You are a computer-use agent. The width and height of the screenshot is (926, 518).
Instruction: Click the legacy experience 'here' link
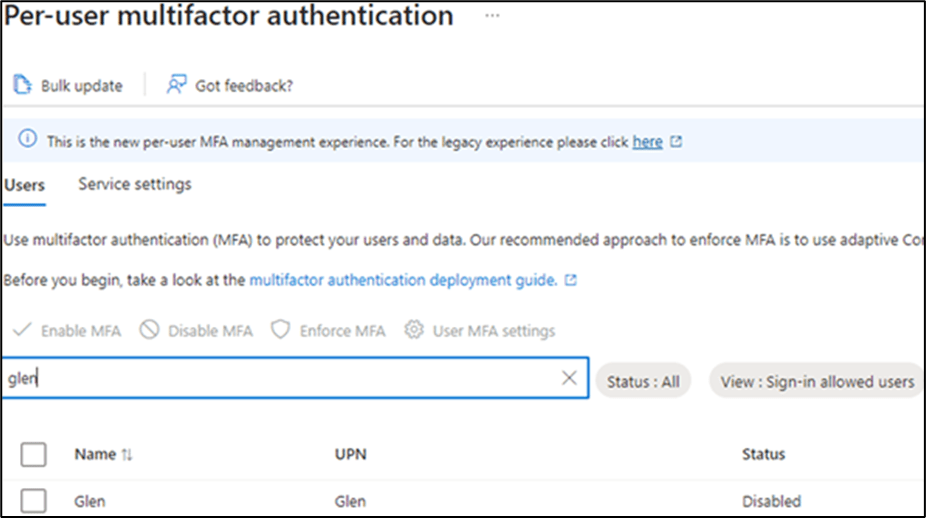click(647, 142)
